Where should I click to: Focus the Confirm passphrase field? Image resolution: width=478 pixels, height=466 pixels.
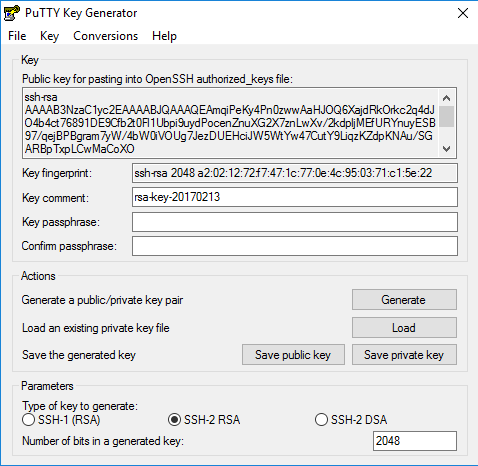(295, 246)
